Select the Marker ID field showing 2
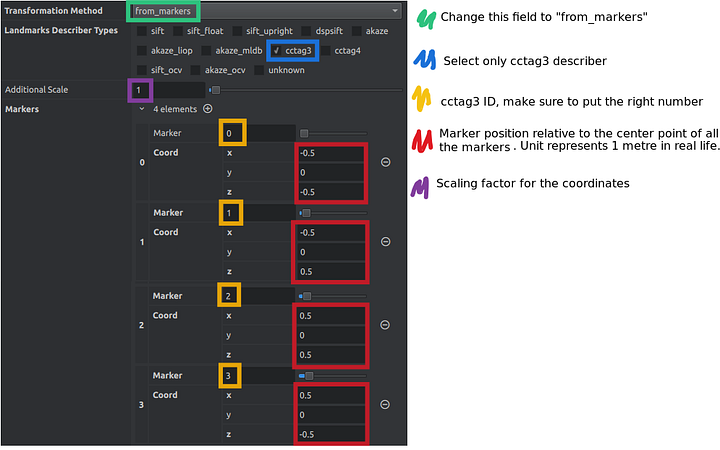 (x=259, y=296)
